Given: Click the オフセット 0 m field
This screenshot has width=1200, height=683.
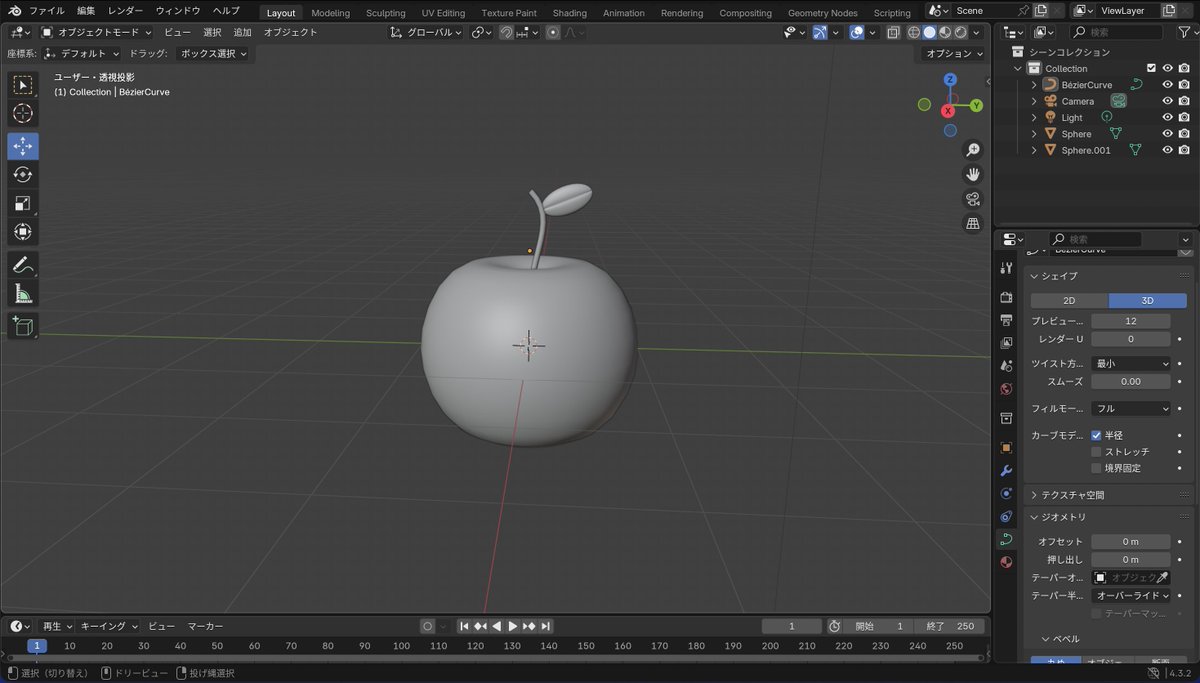Looking at the screenshot, I should point(1130,542).
